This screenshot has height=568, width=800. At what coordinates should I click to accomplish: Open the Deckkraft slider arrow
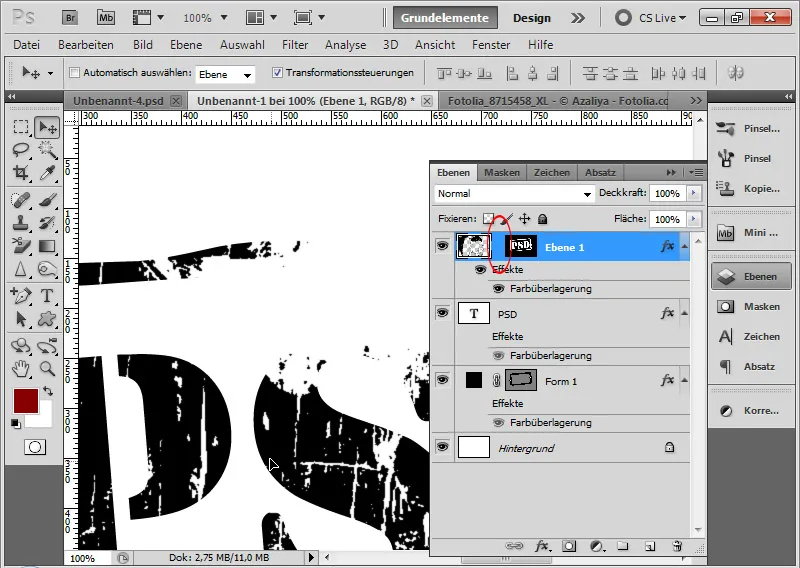point(693,193)
